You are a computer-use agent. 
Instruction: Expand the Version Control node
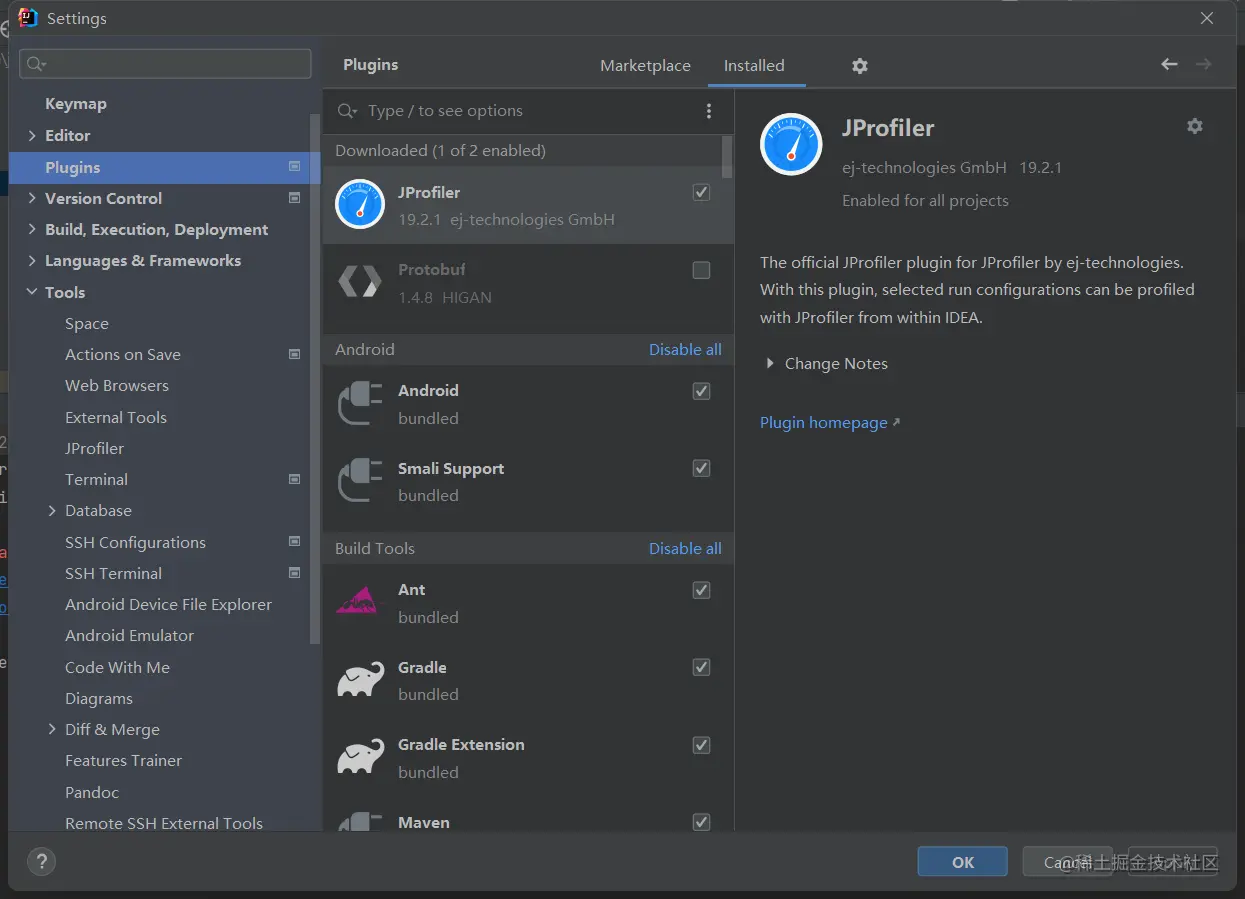[32, 198]
